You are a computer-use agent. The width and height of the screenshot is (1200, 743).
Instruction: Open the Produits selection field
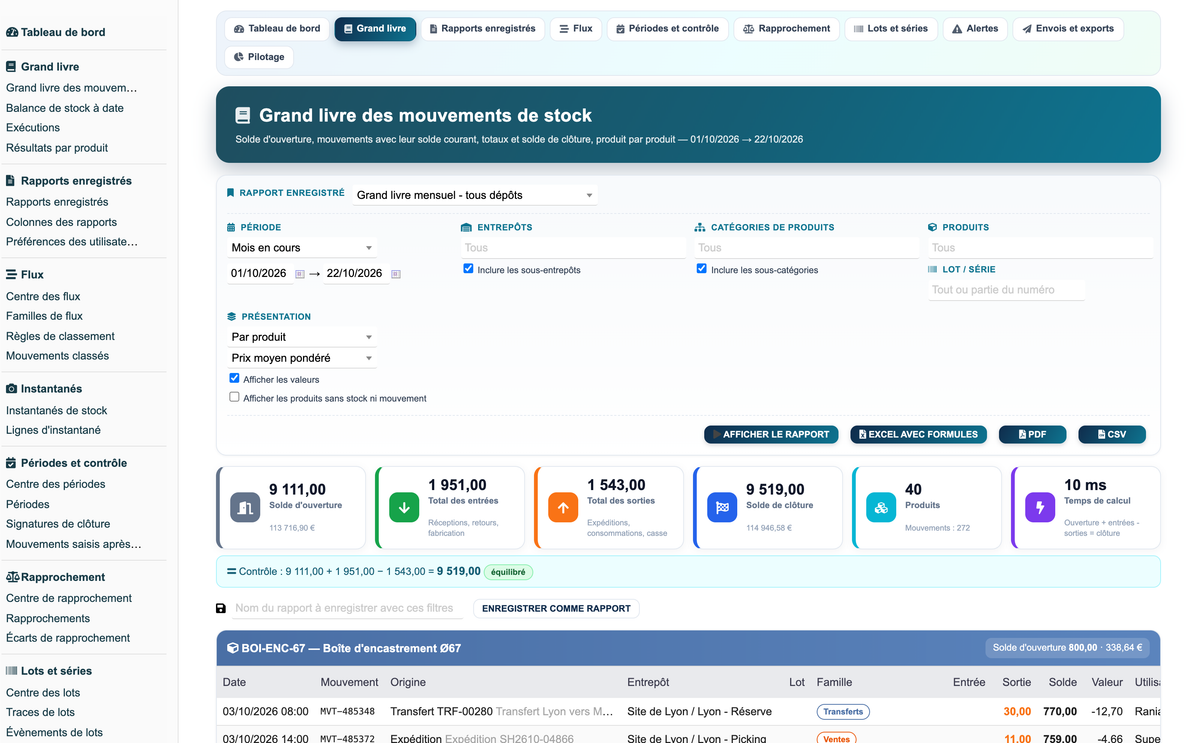coord(1040,248)
